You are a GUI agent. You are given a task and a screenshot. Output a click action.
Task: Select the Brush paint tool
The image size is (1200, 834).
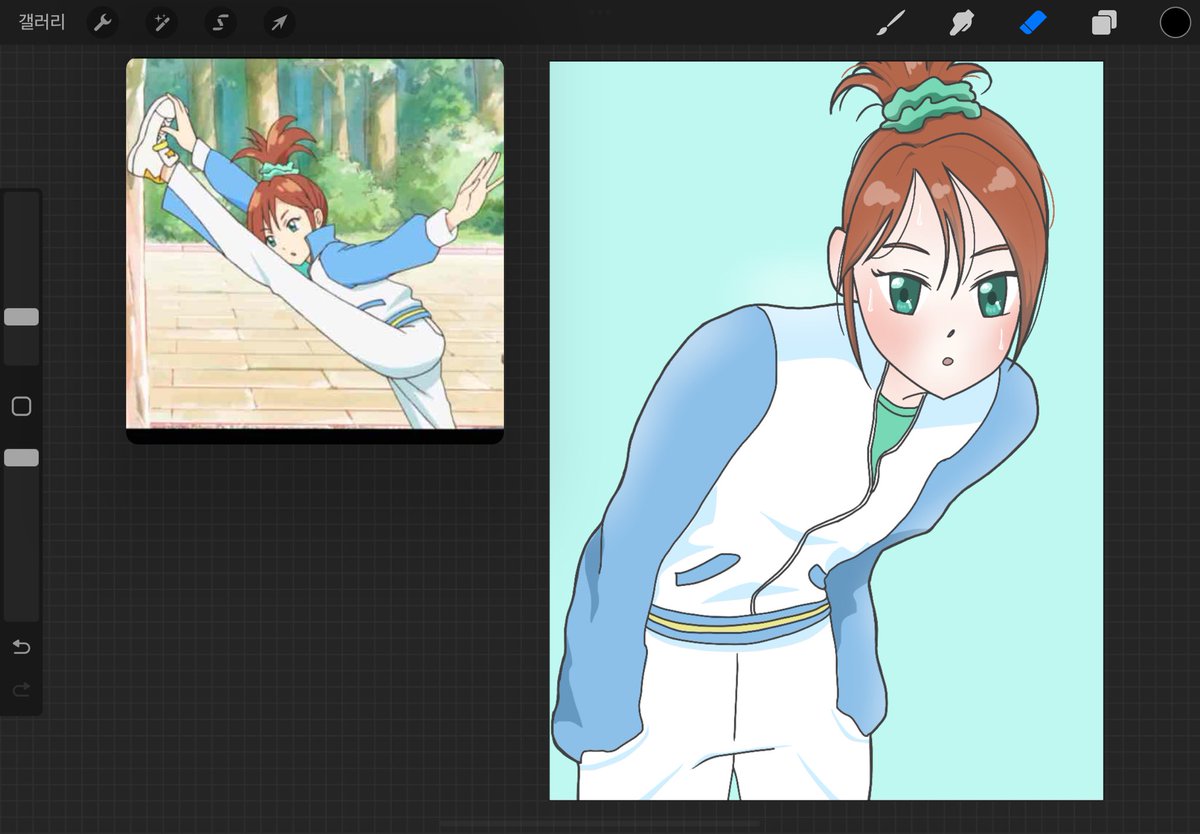click(x=890, y=22)
